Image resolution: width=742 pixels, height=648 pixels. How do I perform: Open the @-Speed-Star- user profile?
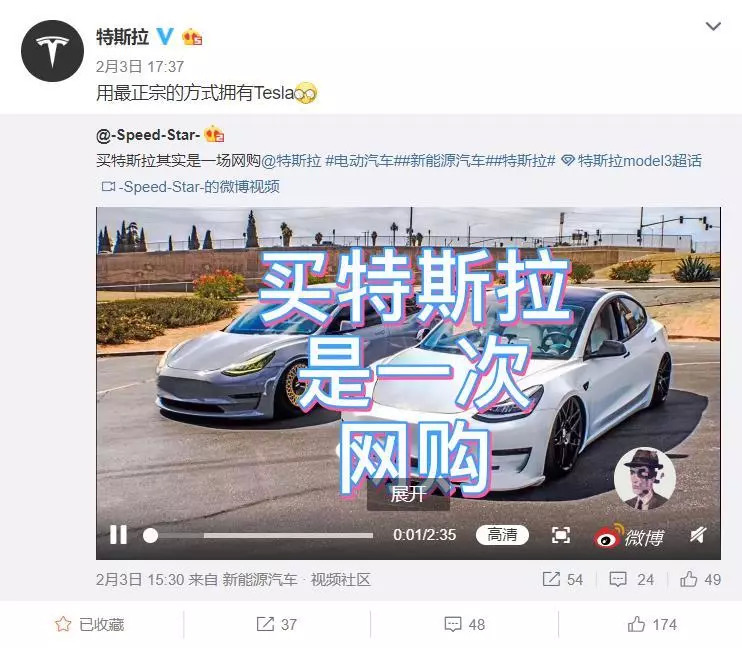[x=148, y=135]
